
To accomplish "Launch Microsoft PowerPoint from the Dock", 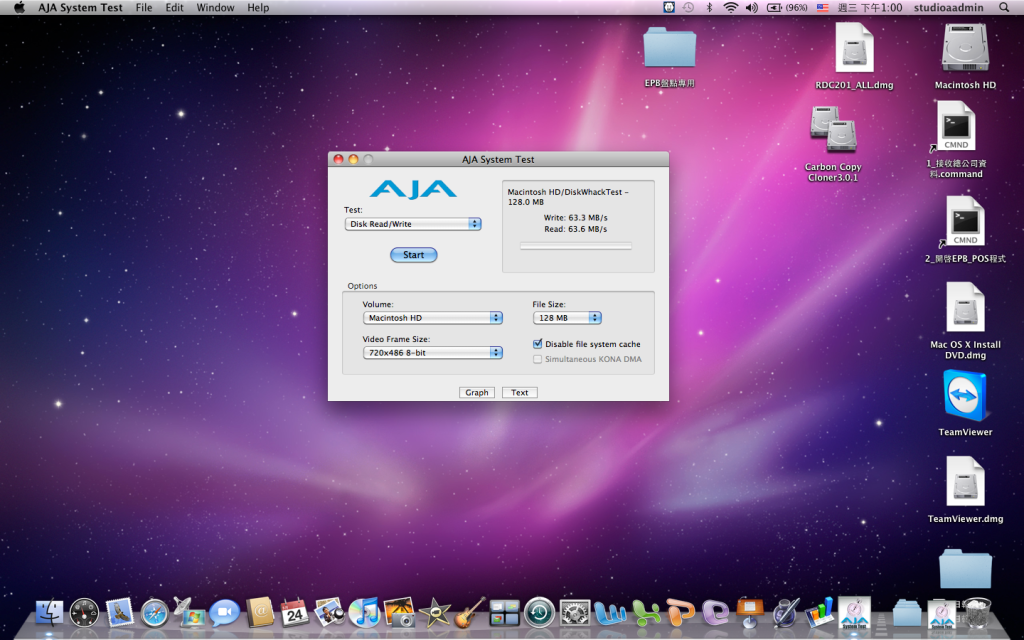I will [x=680, y=613].
